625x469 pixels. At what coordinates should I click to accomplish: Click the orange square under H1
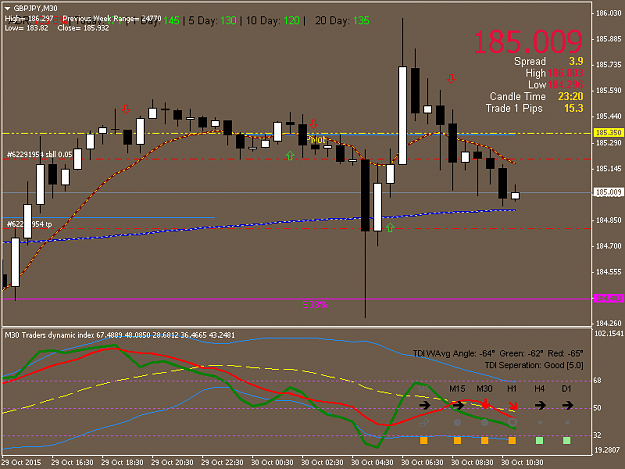[512, 440]
